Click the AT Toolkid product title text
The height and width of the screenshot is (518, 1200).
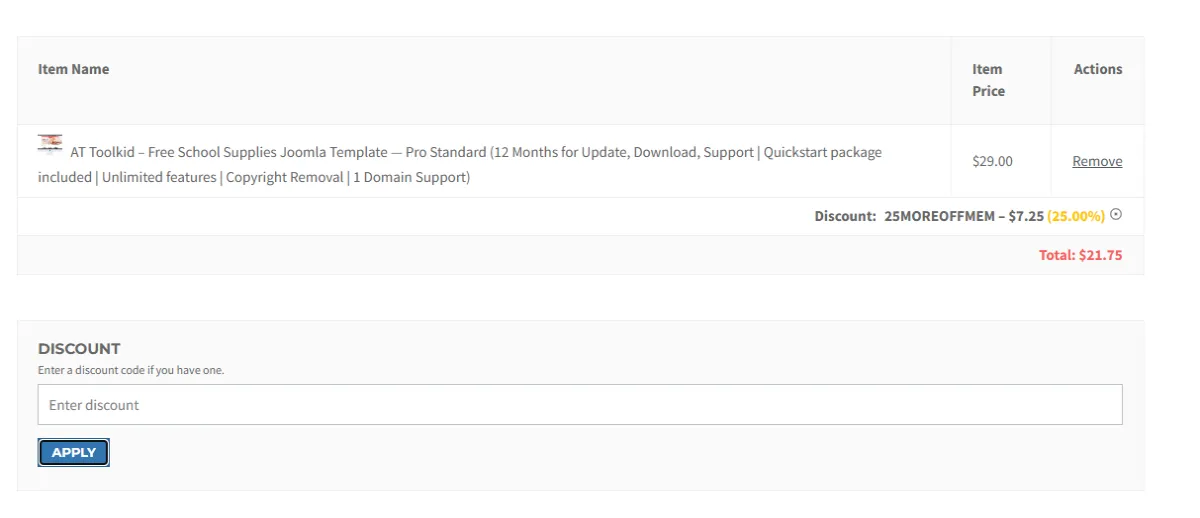tap(228, 153)
